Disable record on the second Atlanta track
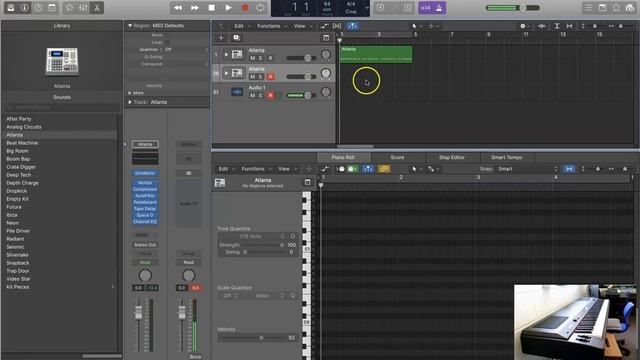 (270, 77)
